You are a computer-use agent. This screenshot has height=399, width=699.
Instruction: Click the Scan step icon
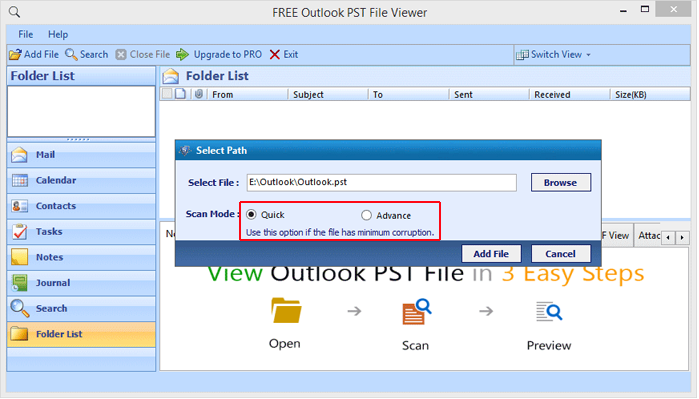(x=416, y=312)
